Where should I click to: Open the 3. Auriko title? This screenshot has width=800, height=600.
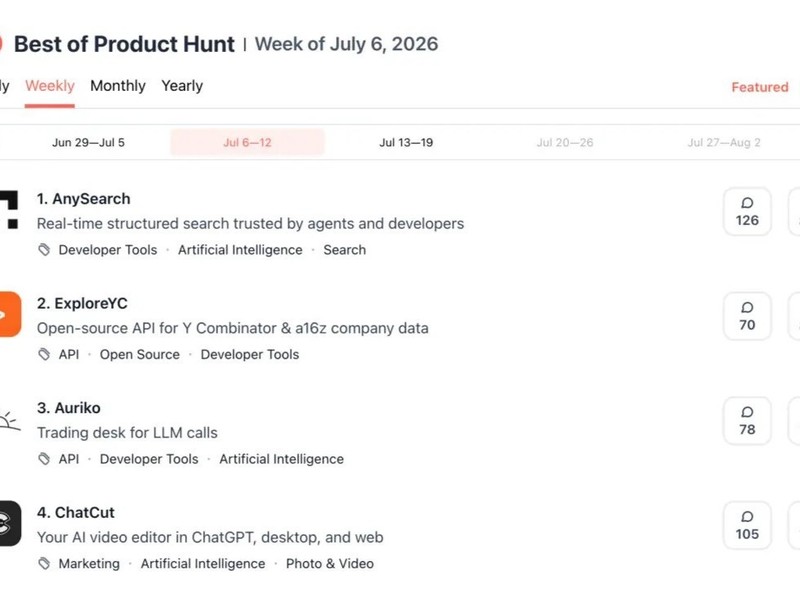coord(69,408)
